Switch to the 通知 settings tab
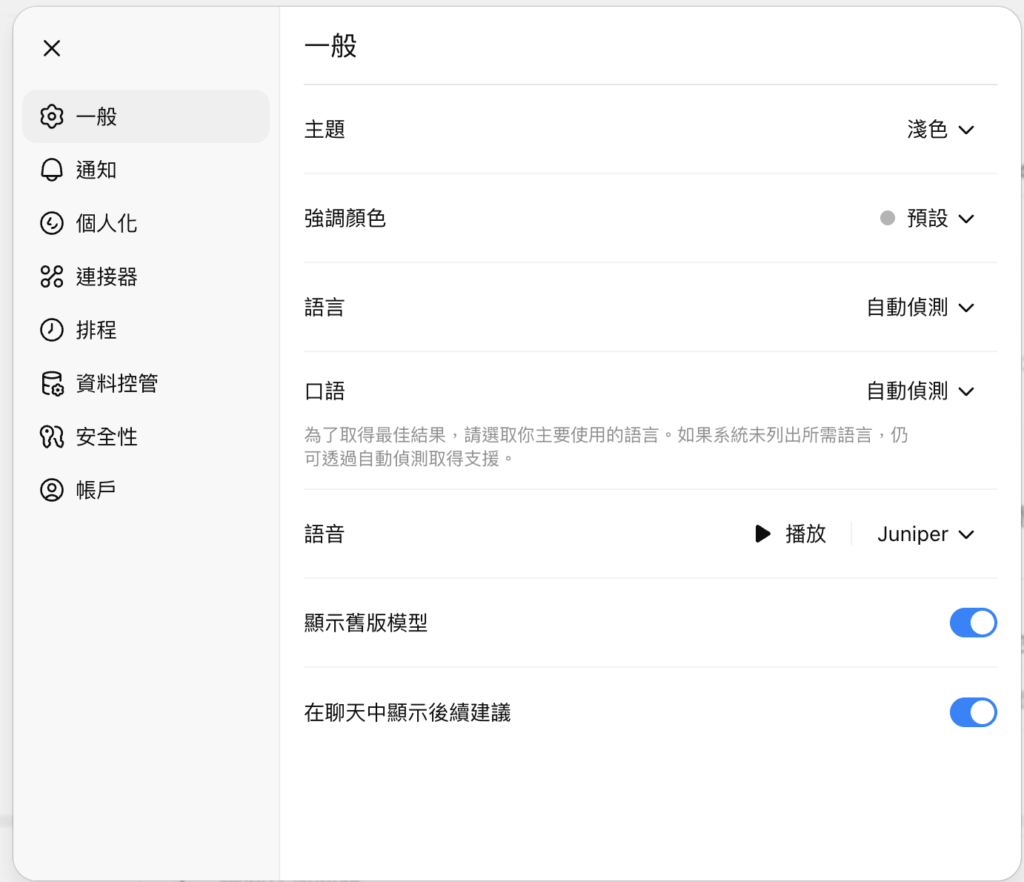 tap(97, 170)
